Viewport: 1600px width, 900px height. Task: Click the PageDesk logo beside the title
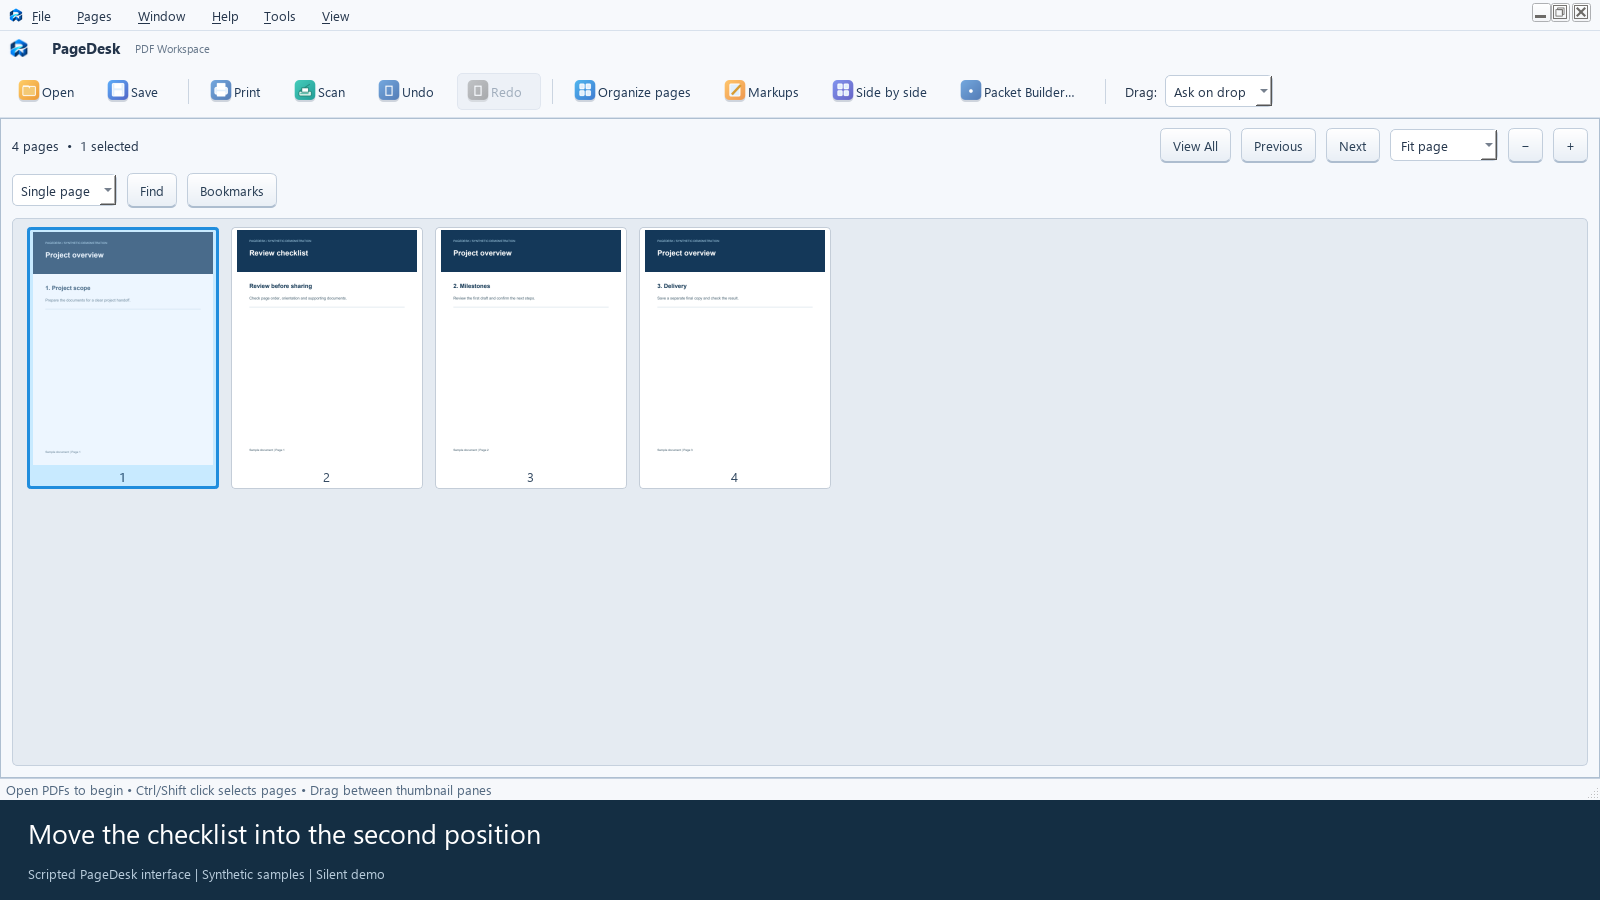click(x=19, y=48)
